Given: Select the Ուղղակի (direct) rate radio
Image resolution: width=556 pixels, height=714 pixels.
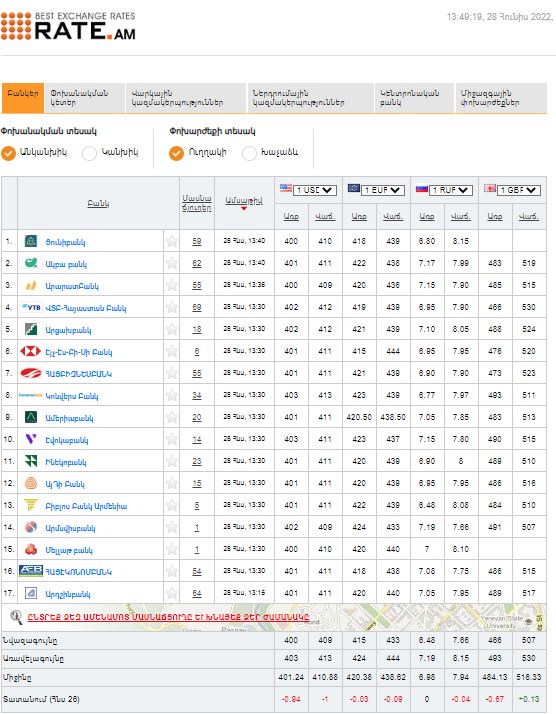Looking at the screenshot, I should click(177, 153).
